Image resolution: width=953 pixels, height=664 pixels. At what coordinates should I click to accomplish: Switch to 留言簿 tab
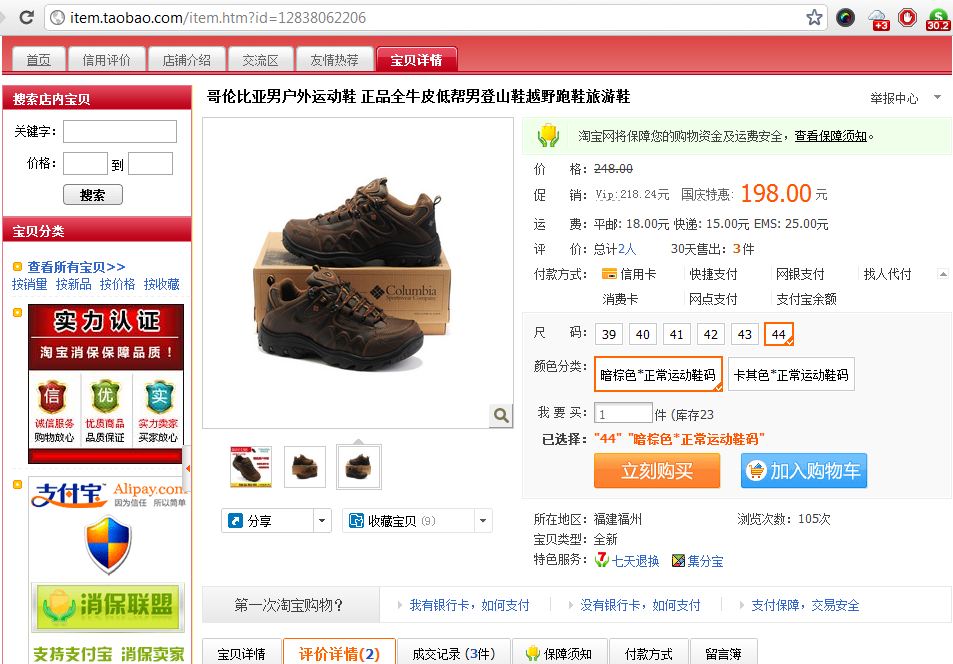(723, 653)
